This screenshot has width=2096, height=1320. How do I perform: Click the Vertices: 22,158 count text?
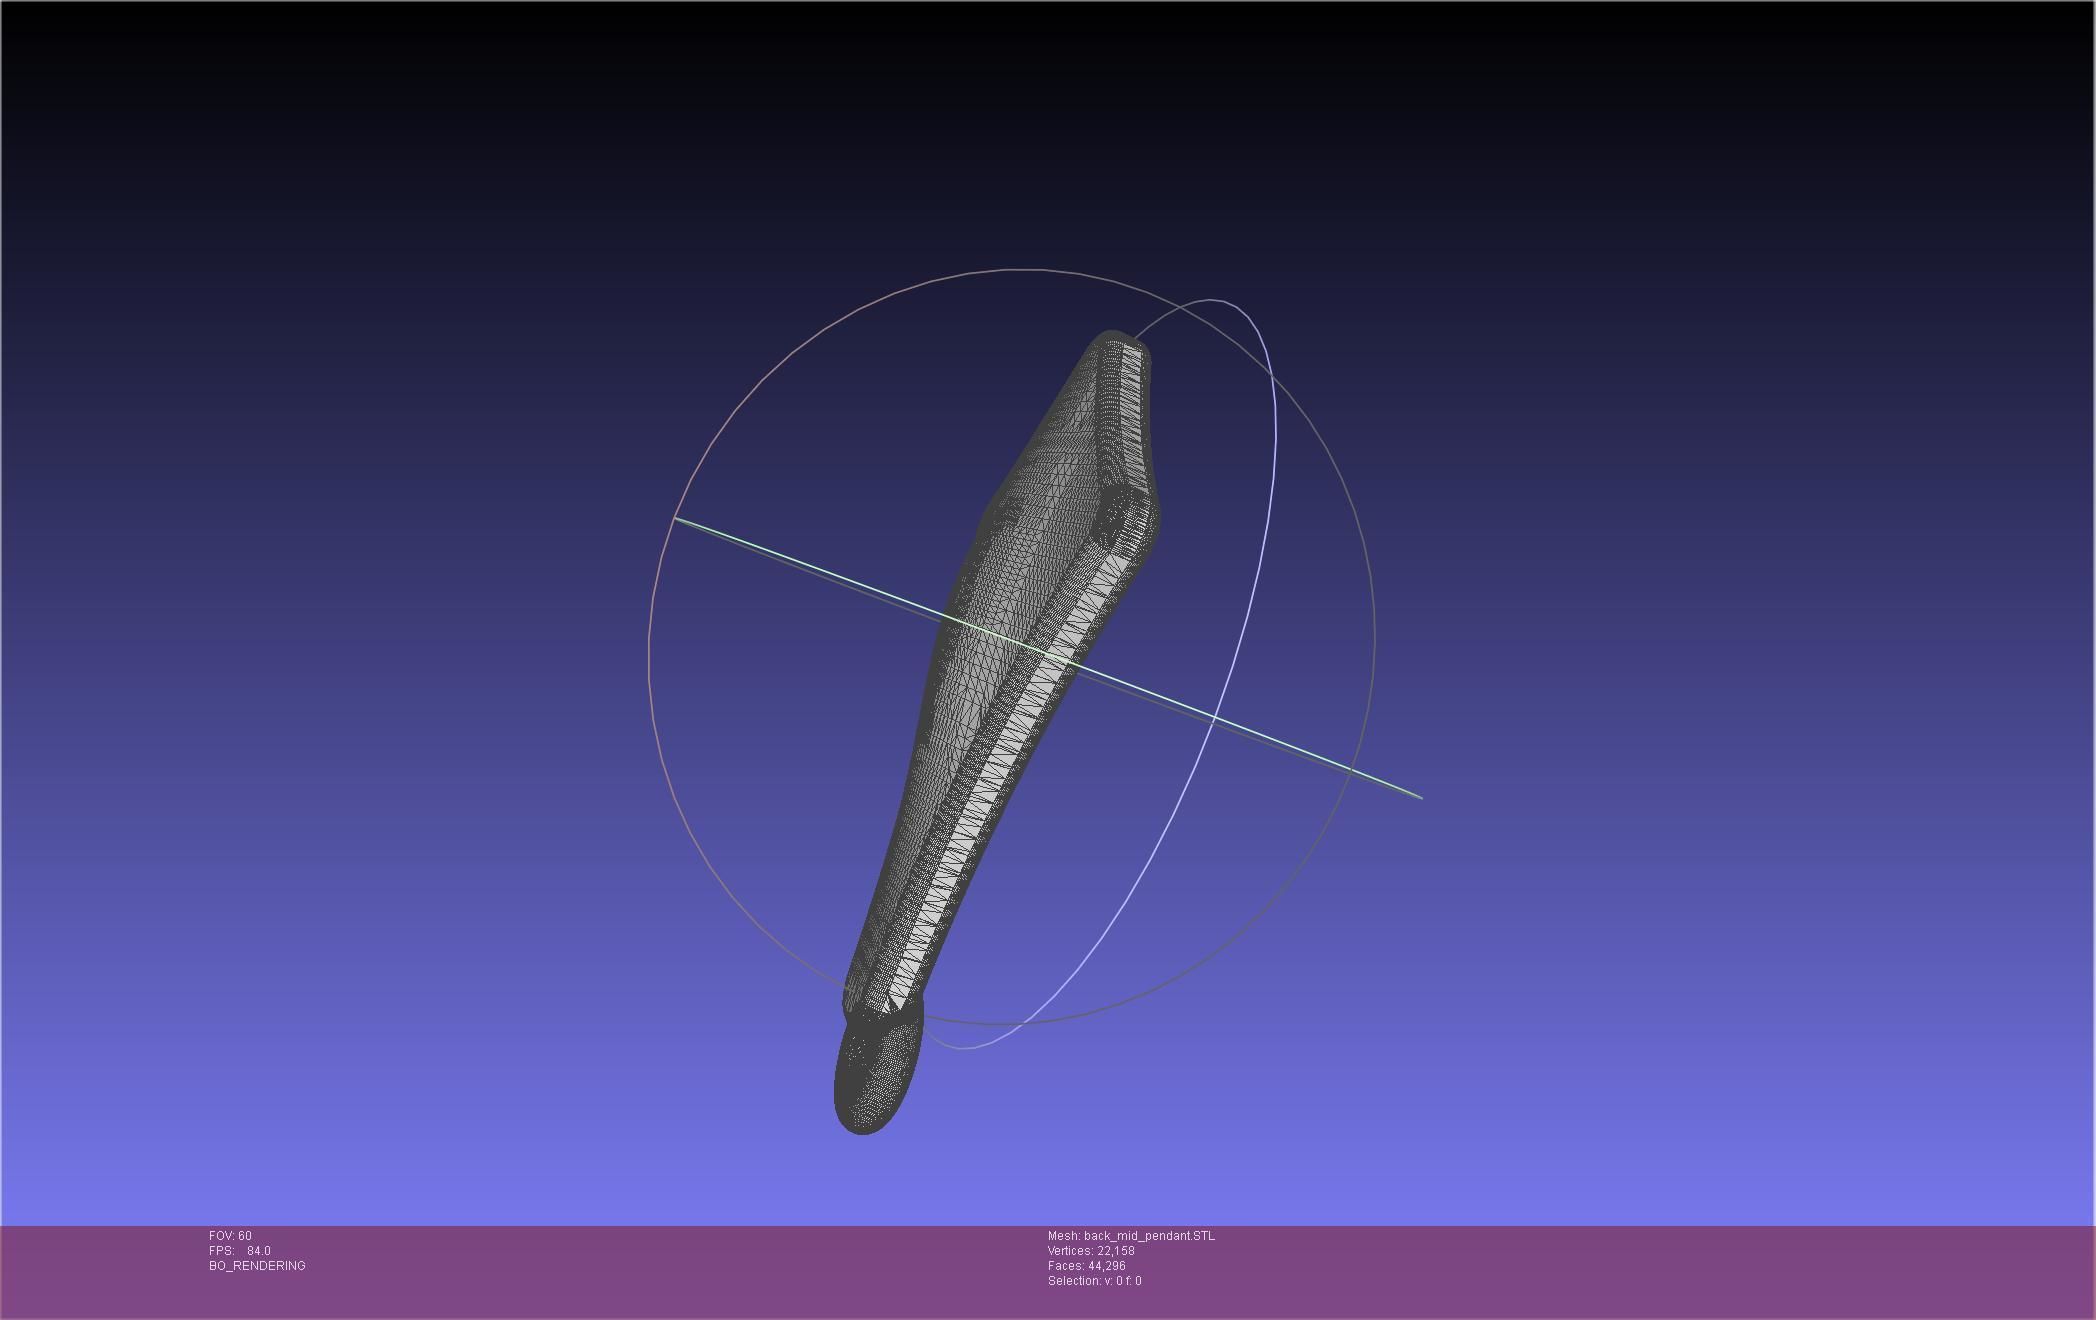(1090, 1251)
